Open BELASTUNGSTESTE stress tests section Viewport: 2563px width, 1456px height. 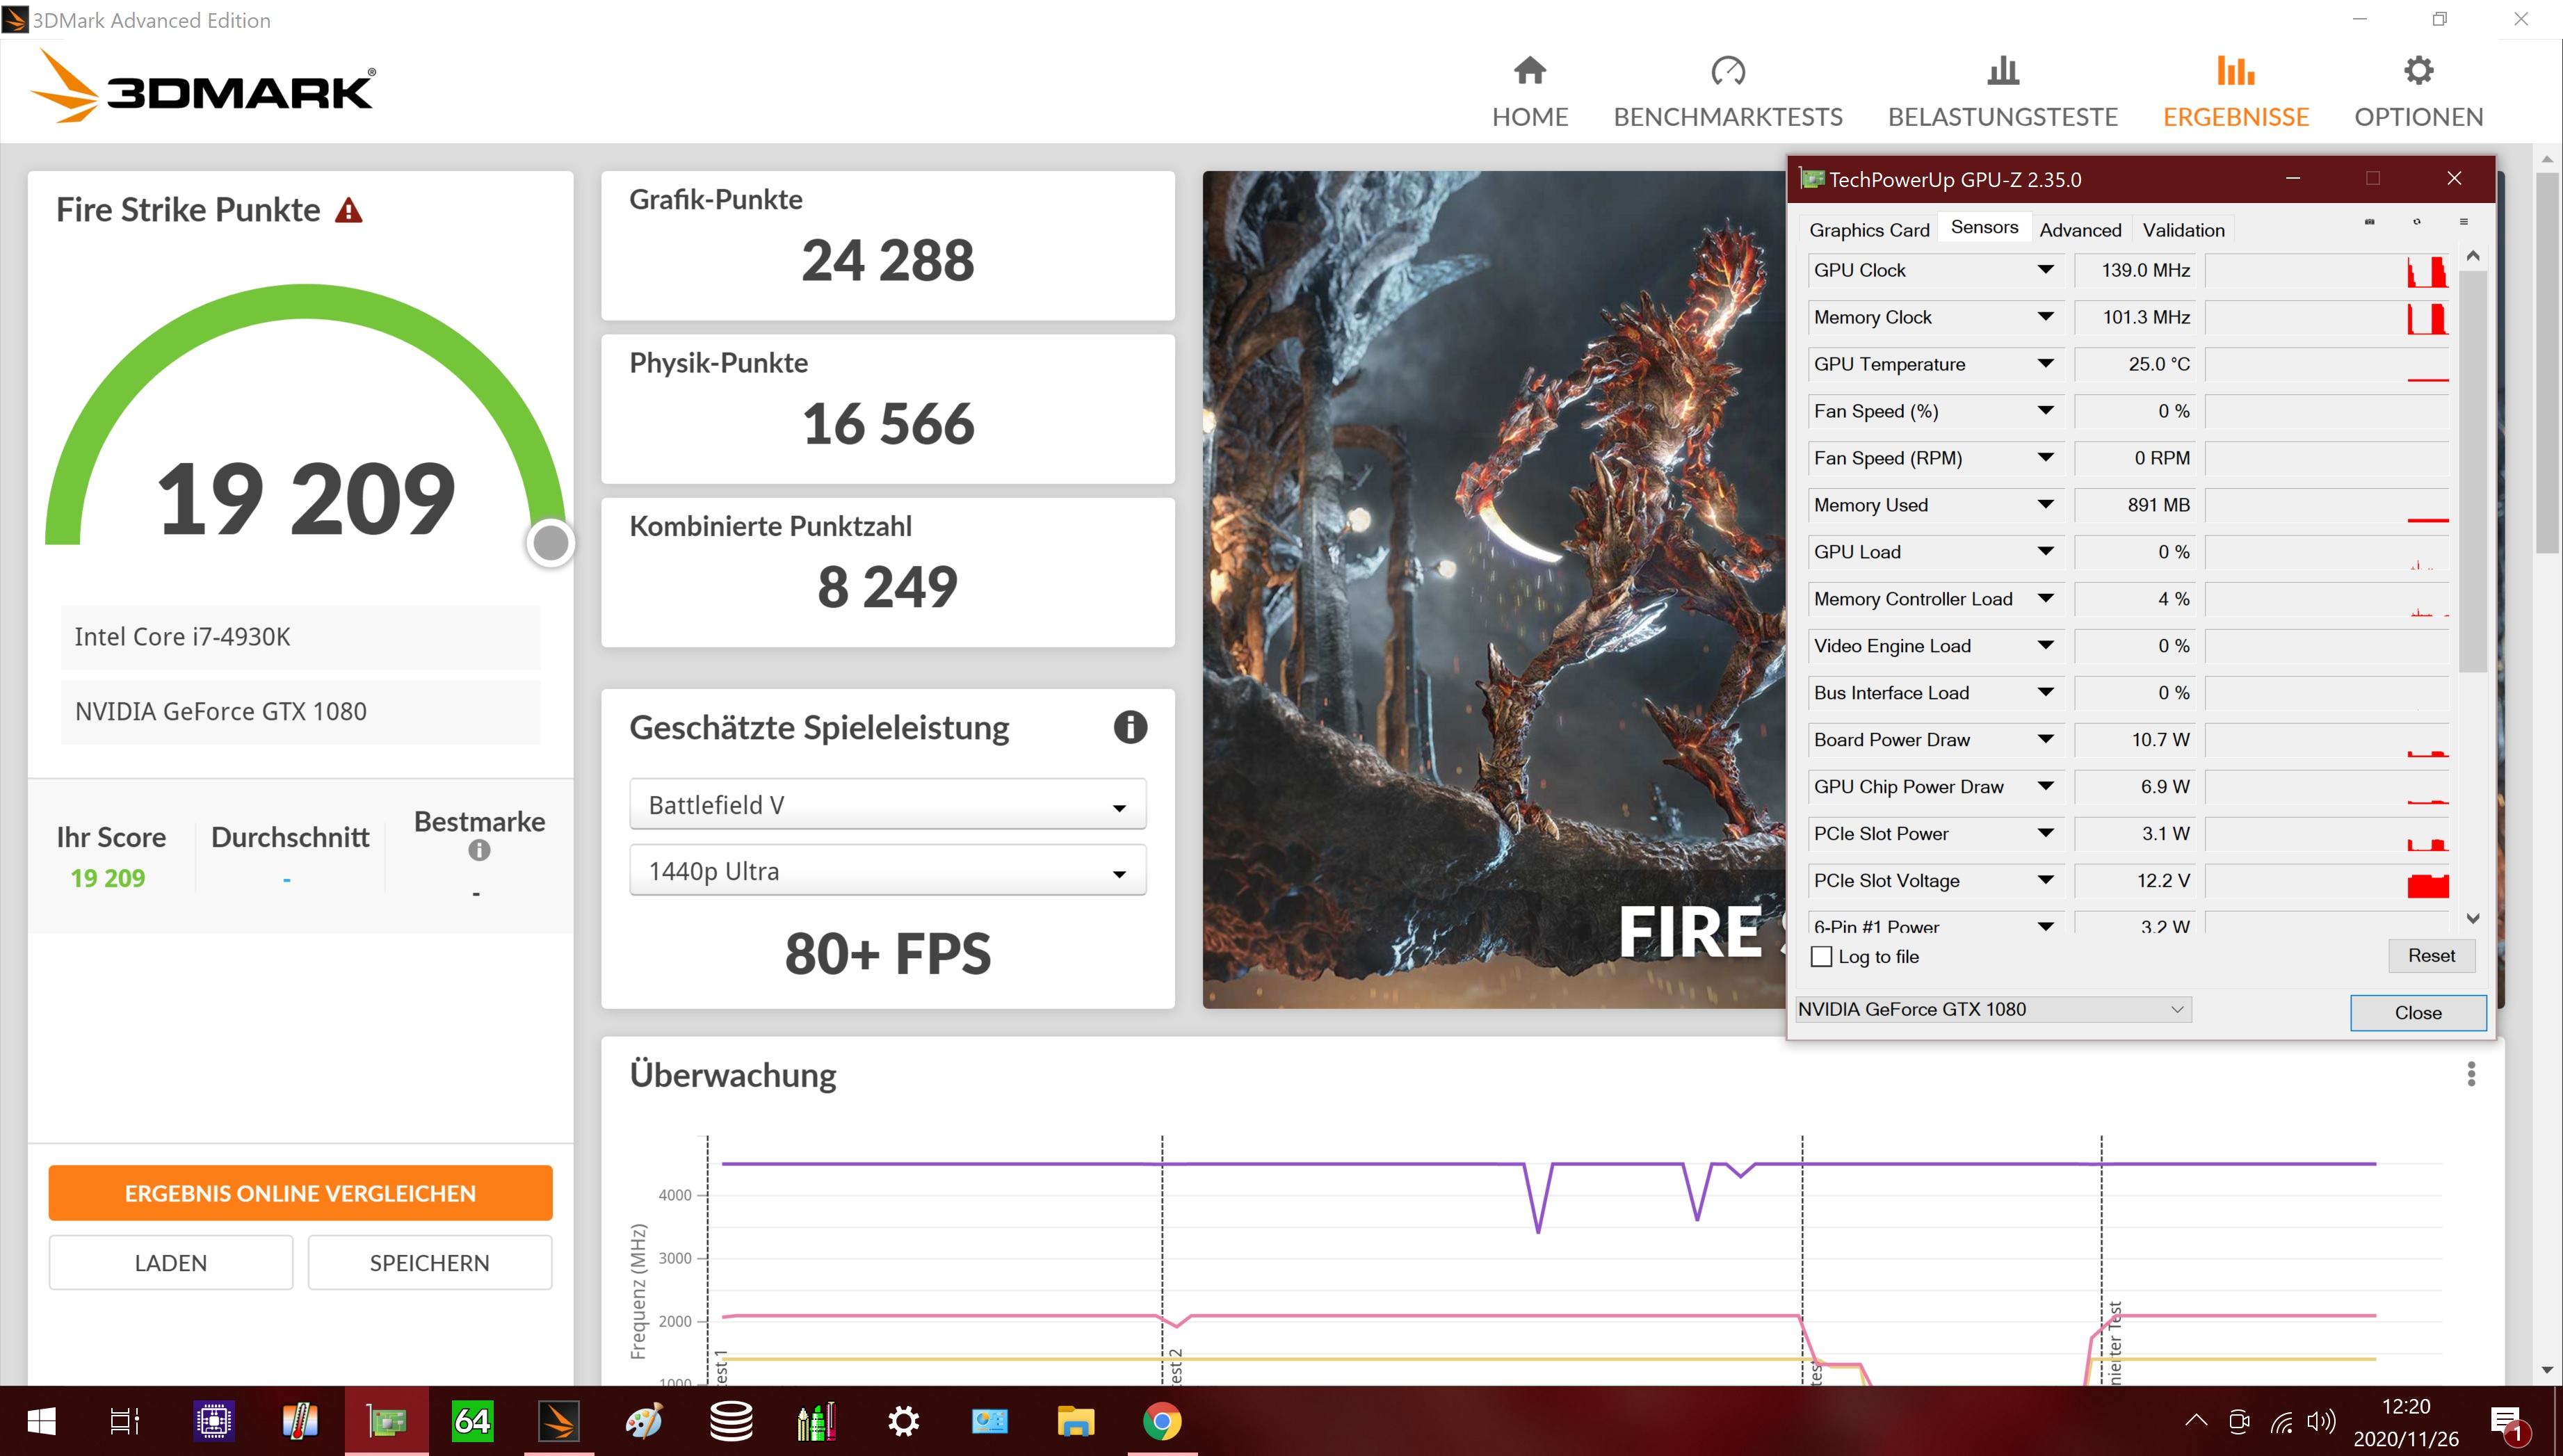tap(2002, 92)
